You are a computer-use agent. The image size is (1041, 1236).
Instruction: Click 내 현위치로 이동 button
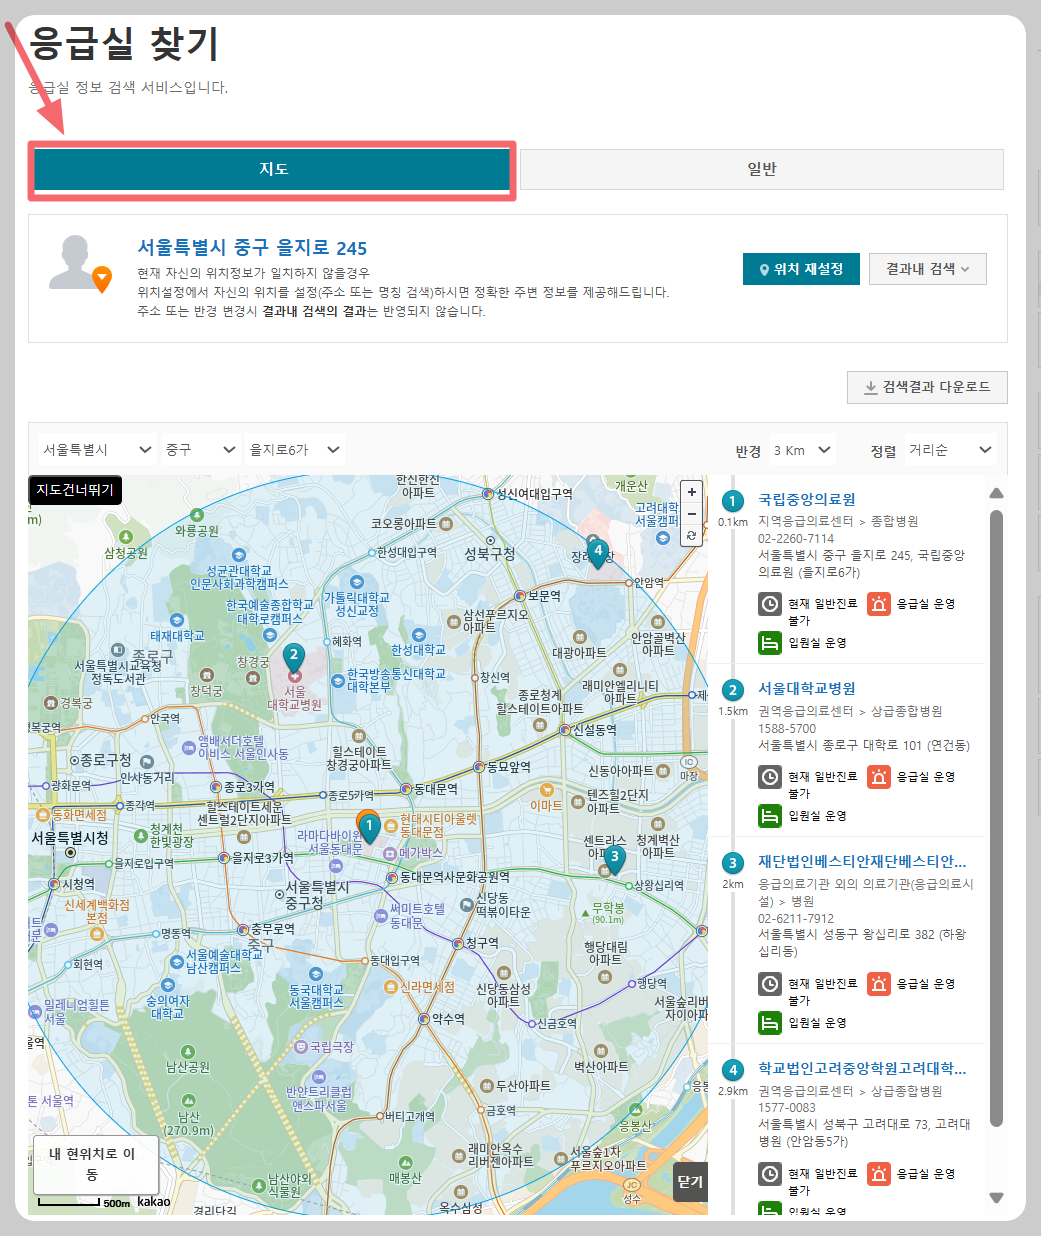click(x=96, y=1164)
